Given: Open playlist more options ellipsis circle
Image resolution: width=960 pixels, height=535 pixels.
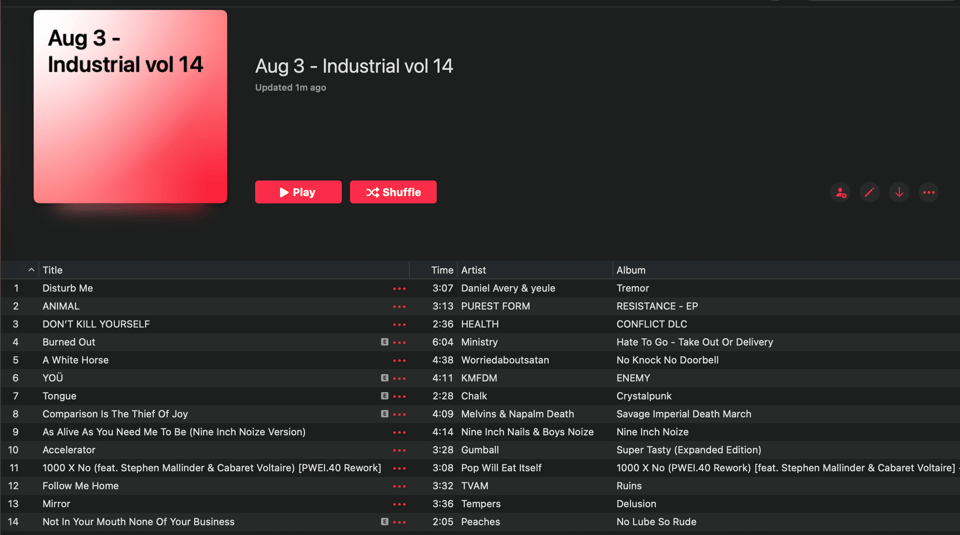Looking at the screenshot, I should tap(929, 192).
